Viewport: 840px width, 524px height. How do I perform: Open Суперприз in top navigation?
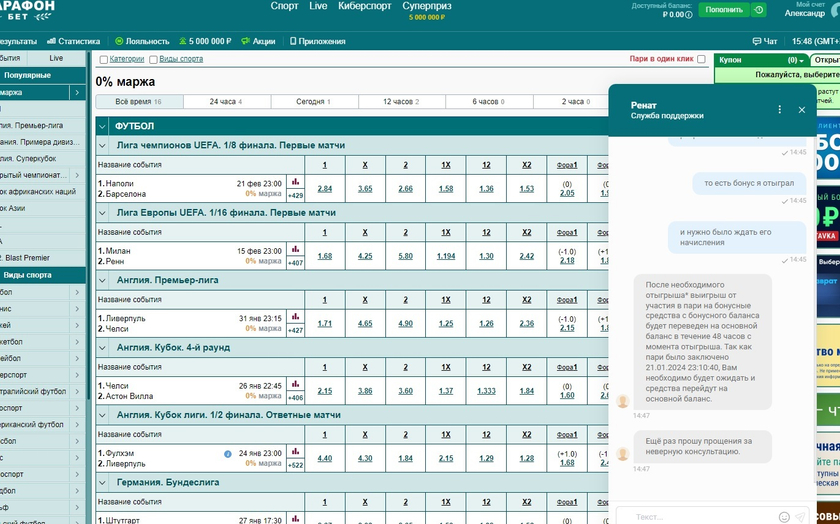(427, 6)
